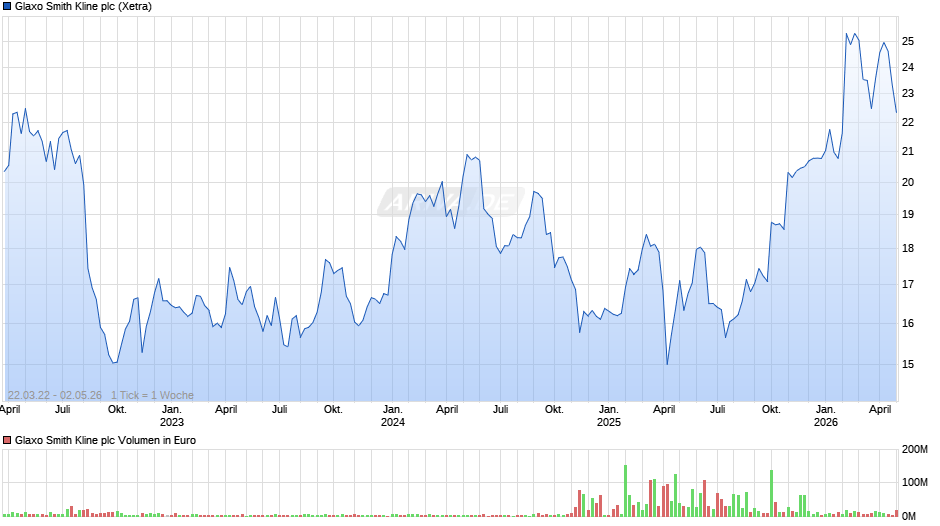Click the price axis label 21
Image resolution: width=940 pixels, height=526 pixels.
point(908,152)
